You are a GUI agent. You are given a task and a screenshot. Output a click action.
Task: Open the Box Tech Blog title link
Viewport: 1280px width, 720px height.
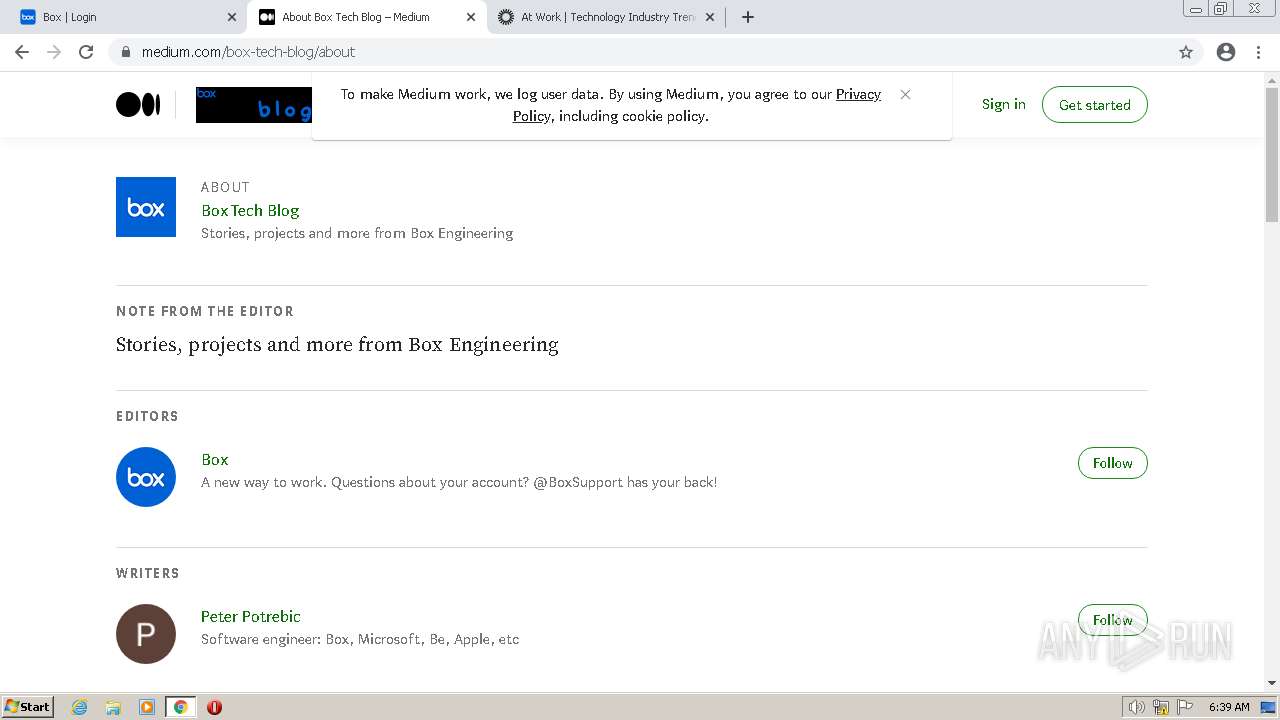click(250, 210)
